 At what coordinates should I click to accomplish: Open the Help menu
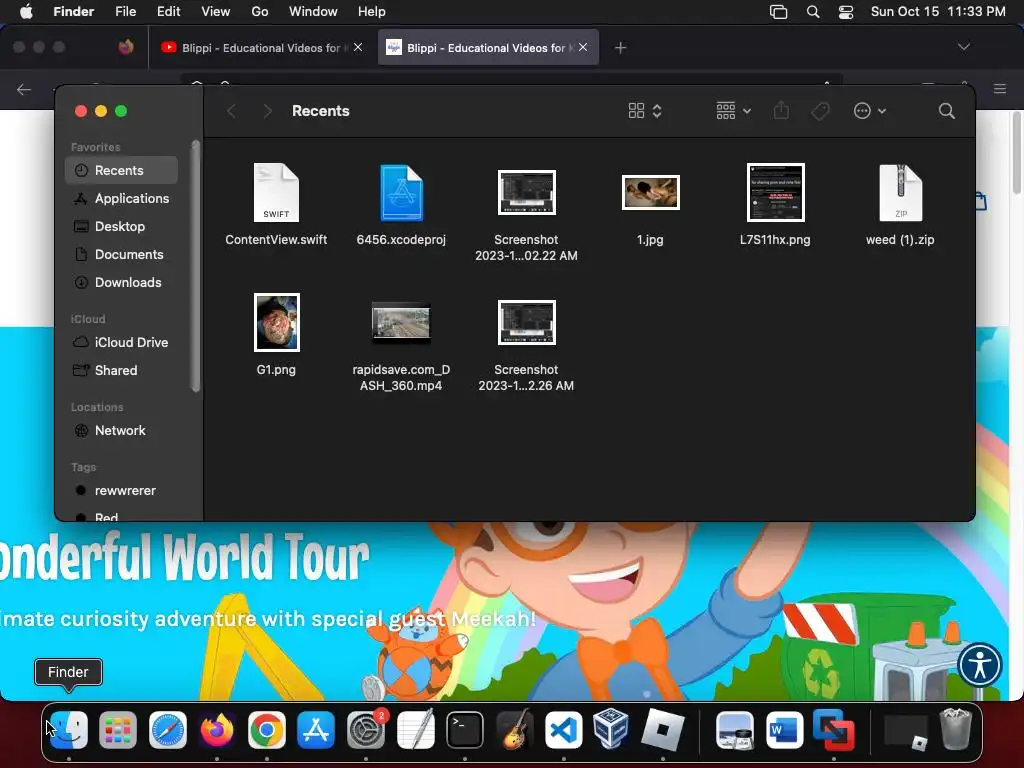(372, 12)
